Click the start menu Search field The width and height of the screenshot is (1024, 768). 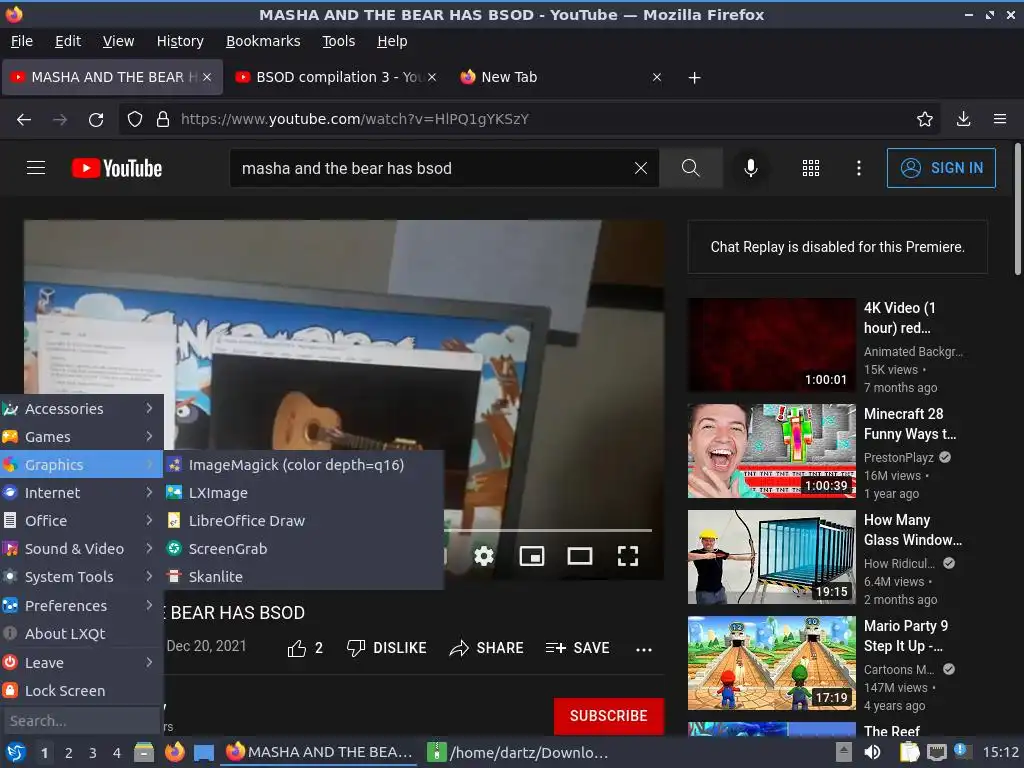80,721
